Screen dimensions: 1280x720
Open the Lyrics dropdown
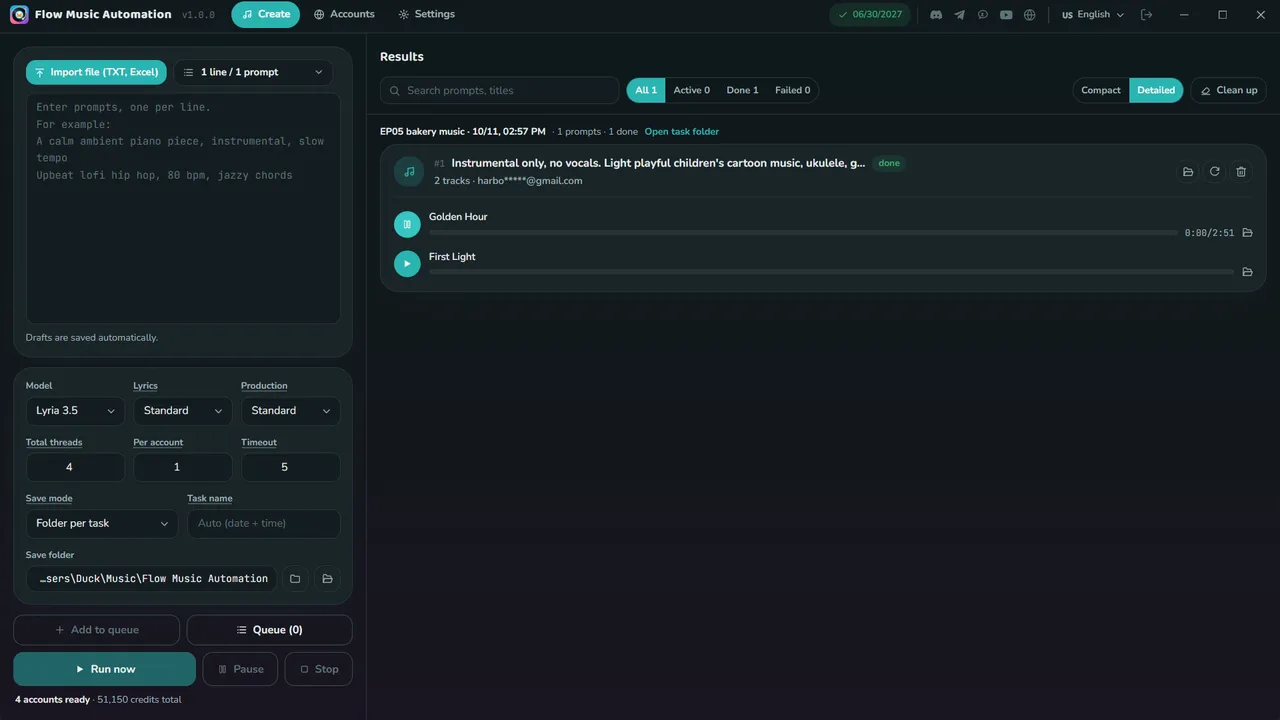click(183, 411)
